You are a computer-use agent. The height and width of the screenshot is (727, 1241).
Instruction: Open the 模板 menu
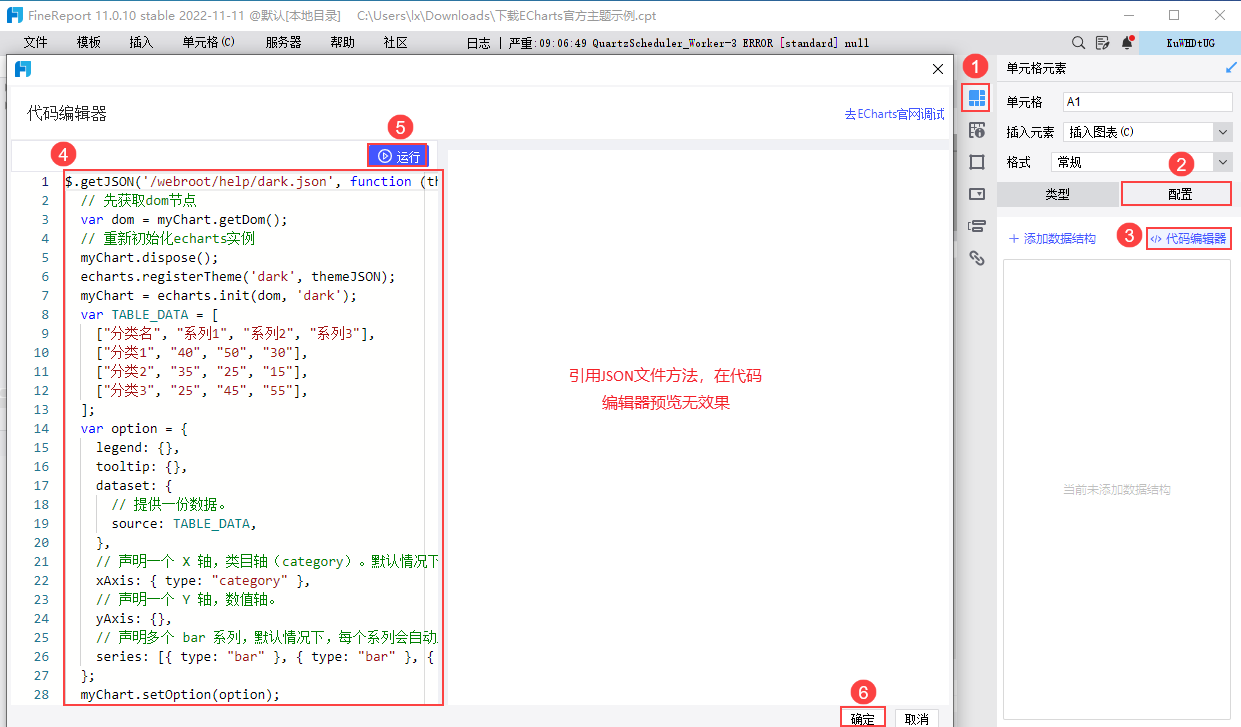tap(89, 43)
